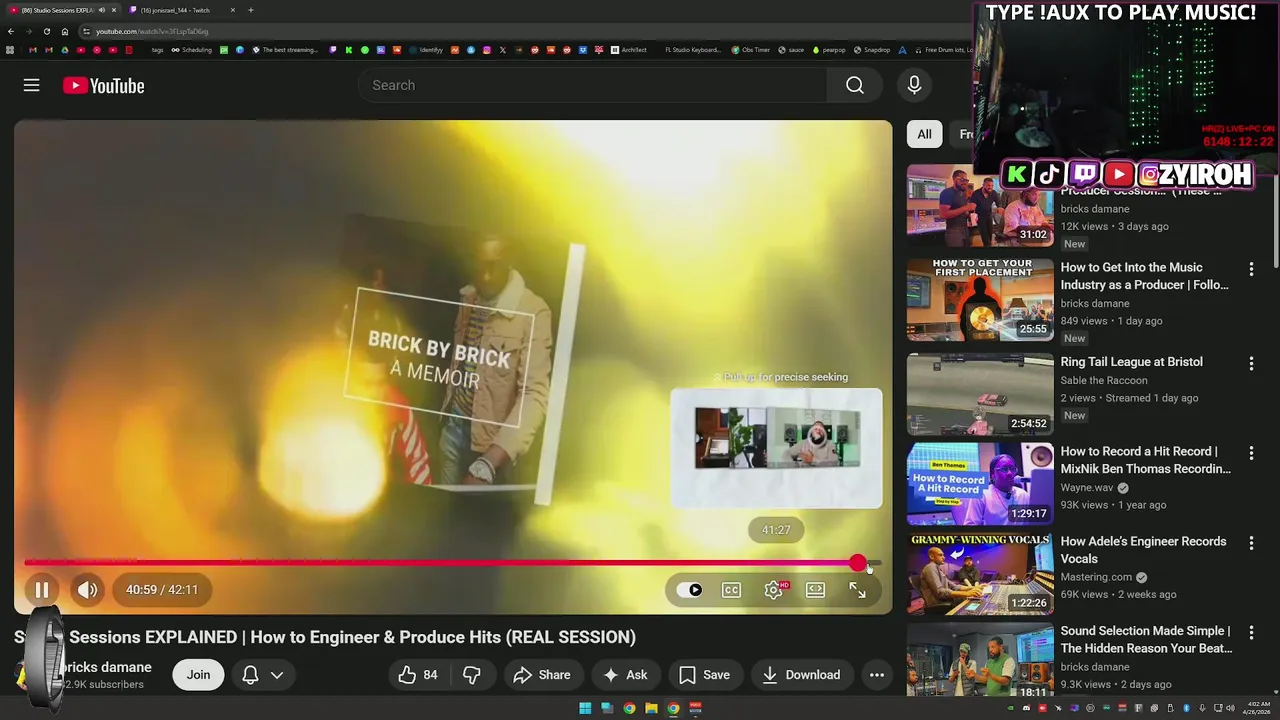Open the Identifyy bookmark

(426, 50)
